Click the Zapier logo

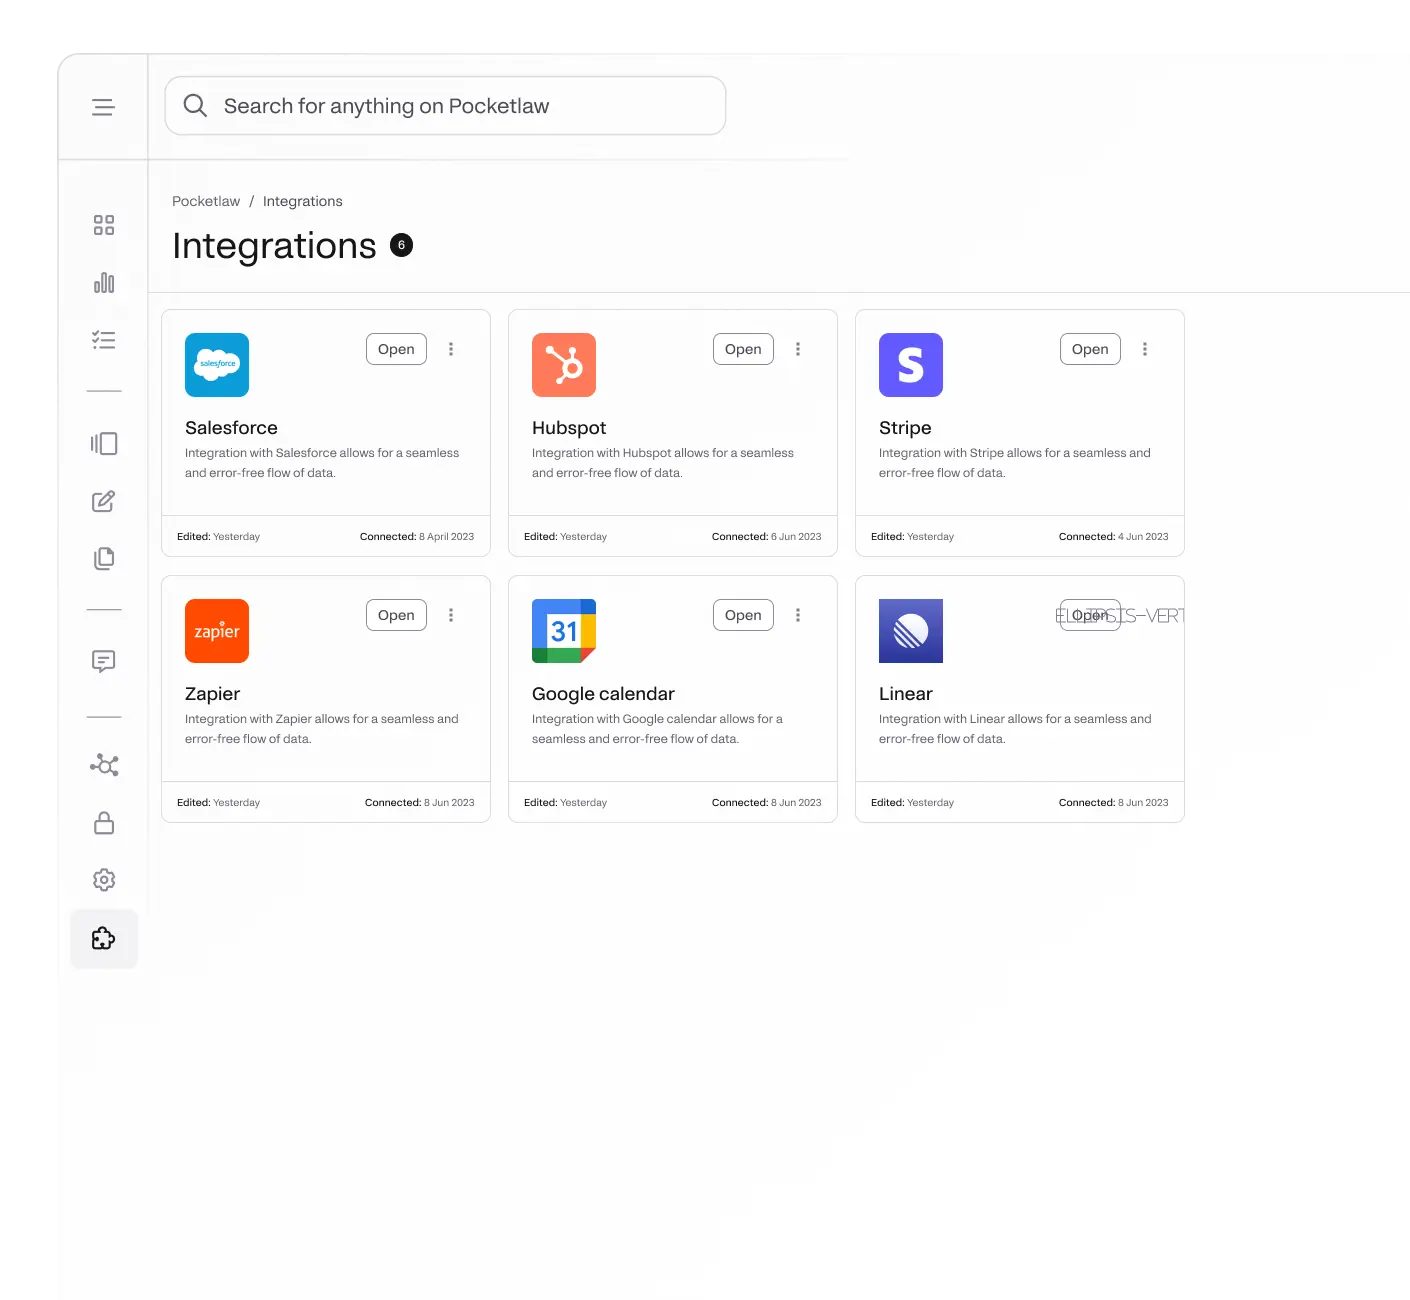[x=217, y=631]
